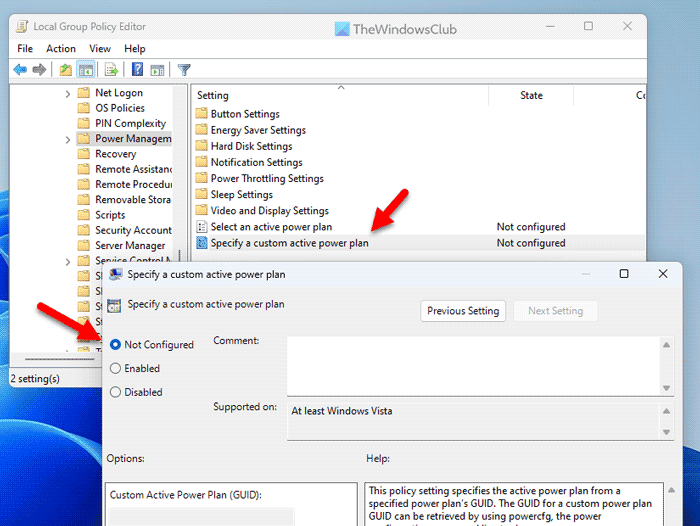Click the Up one level folder icon
This screenshot has height=526, width=700.
click(66, 70)
